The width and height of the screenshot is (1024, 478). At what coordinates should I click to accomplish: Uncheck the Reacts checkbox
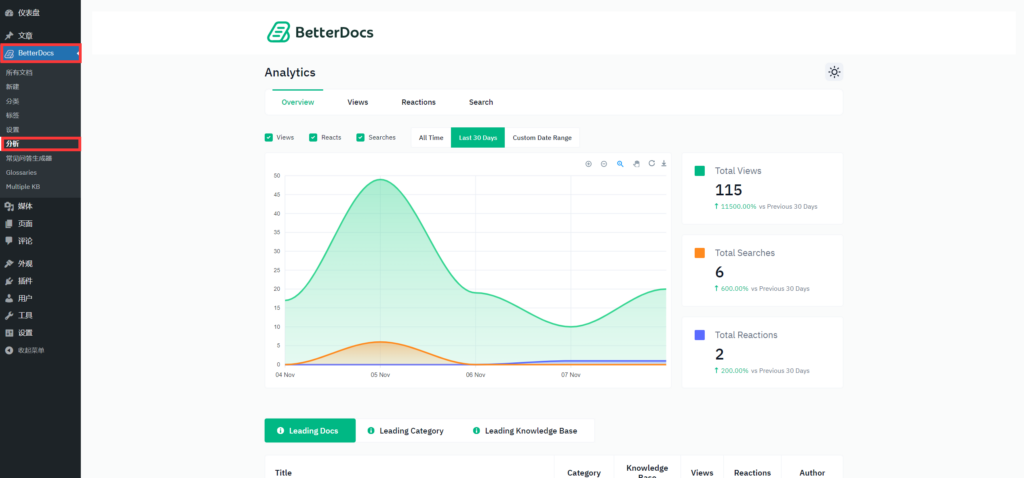(x=313, y=138)
